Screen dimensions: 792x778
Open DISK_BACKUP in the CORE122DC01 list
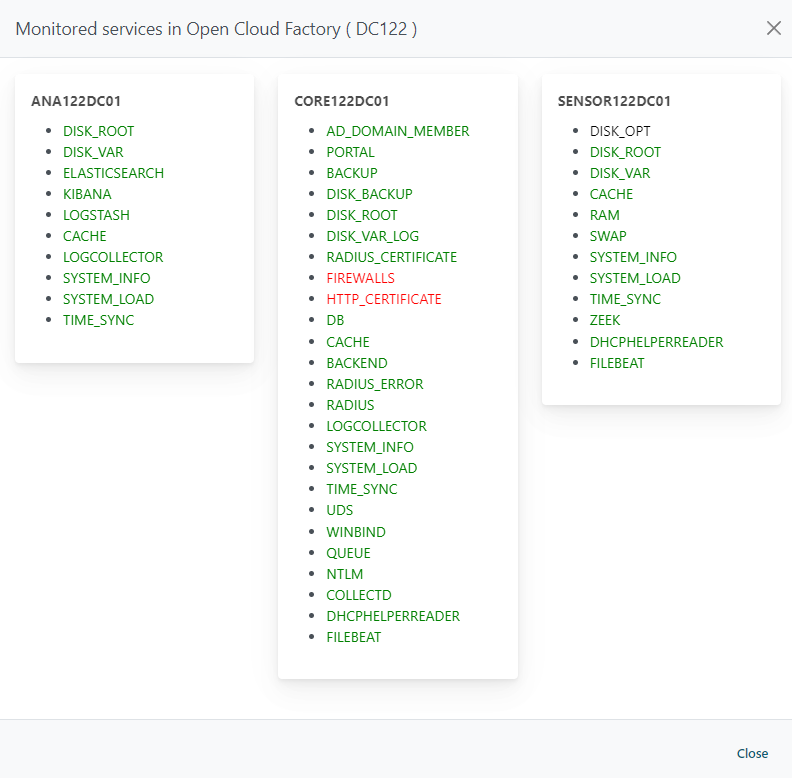tap(369, 194)
